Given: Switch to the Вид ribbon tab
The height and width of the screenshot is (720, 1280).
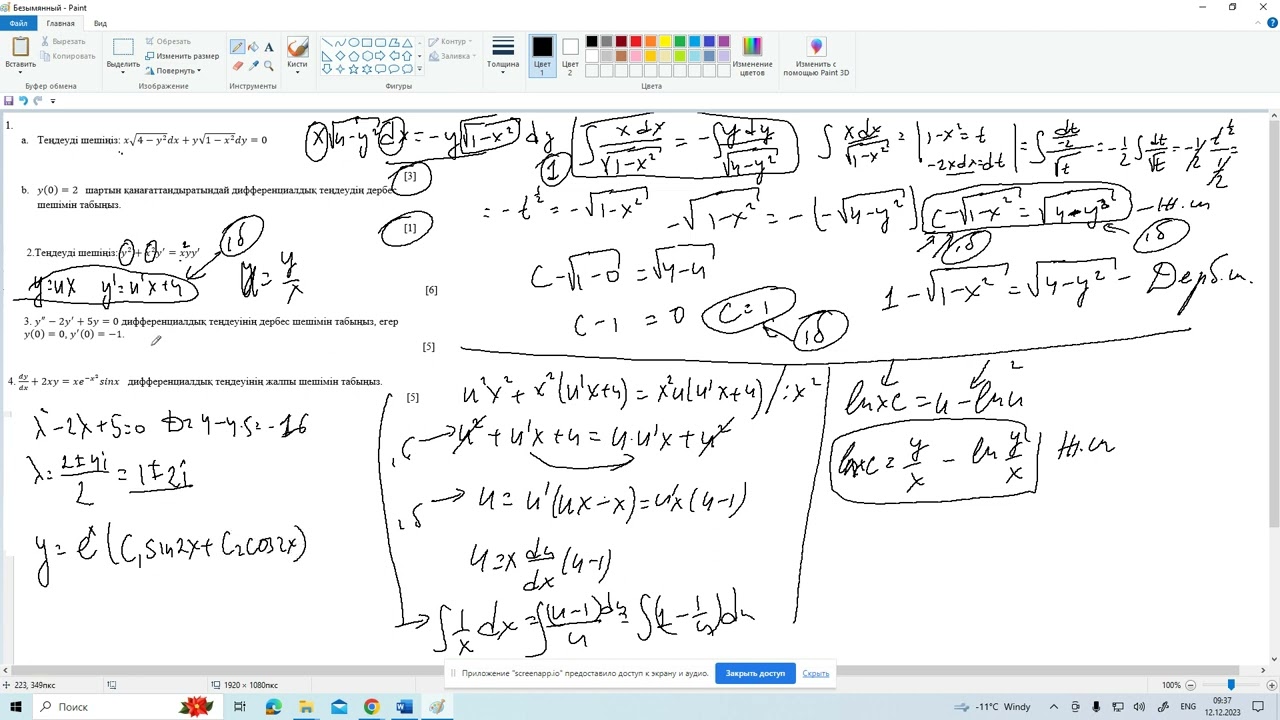Looking at the screenshot, I should pyautogui.click(x=100, y=23).
